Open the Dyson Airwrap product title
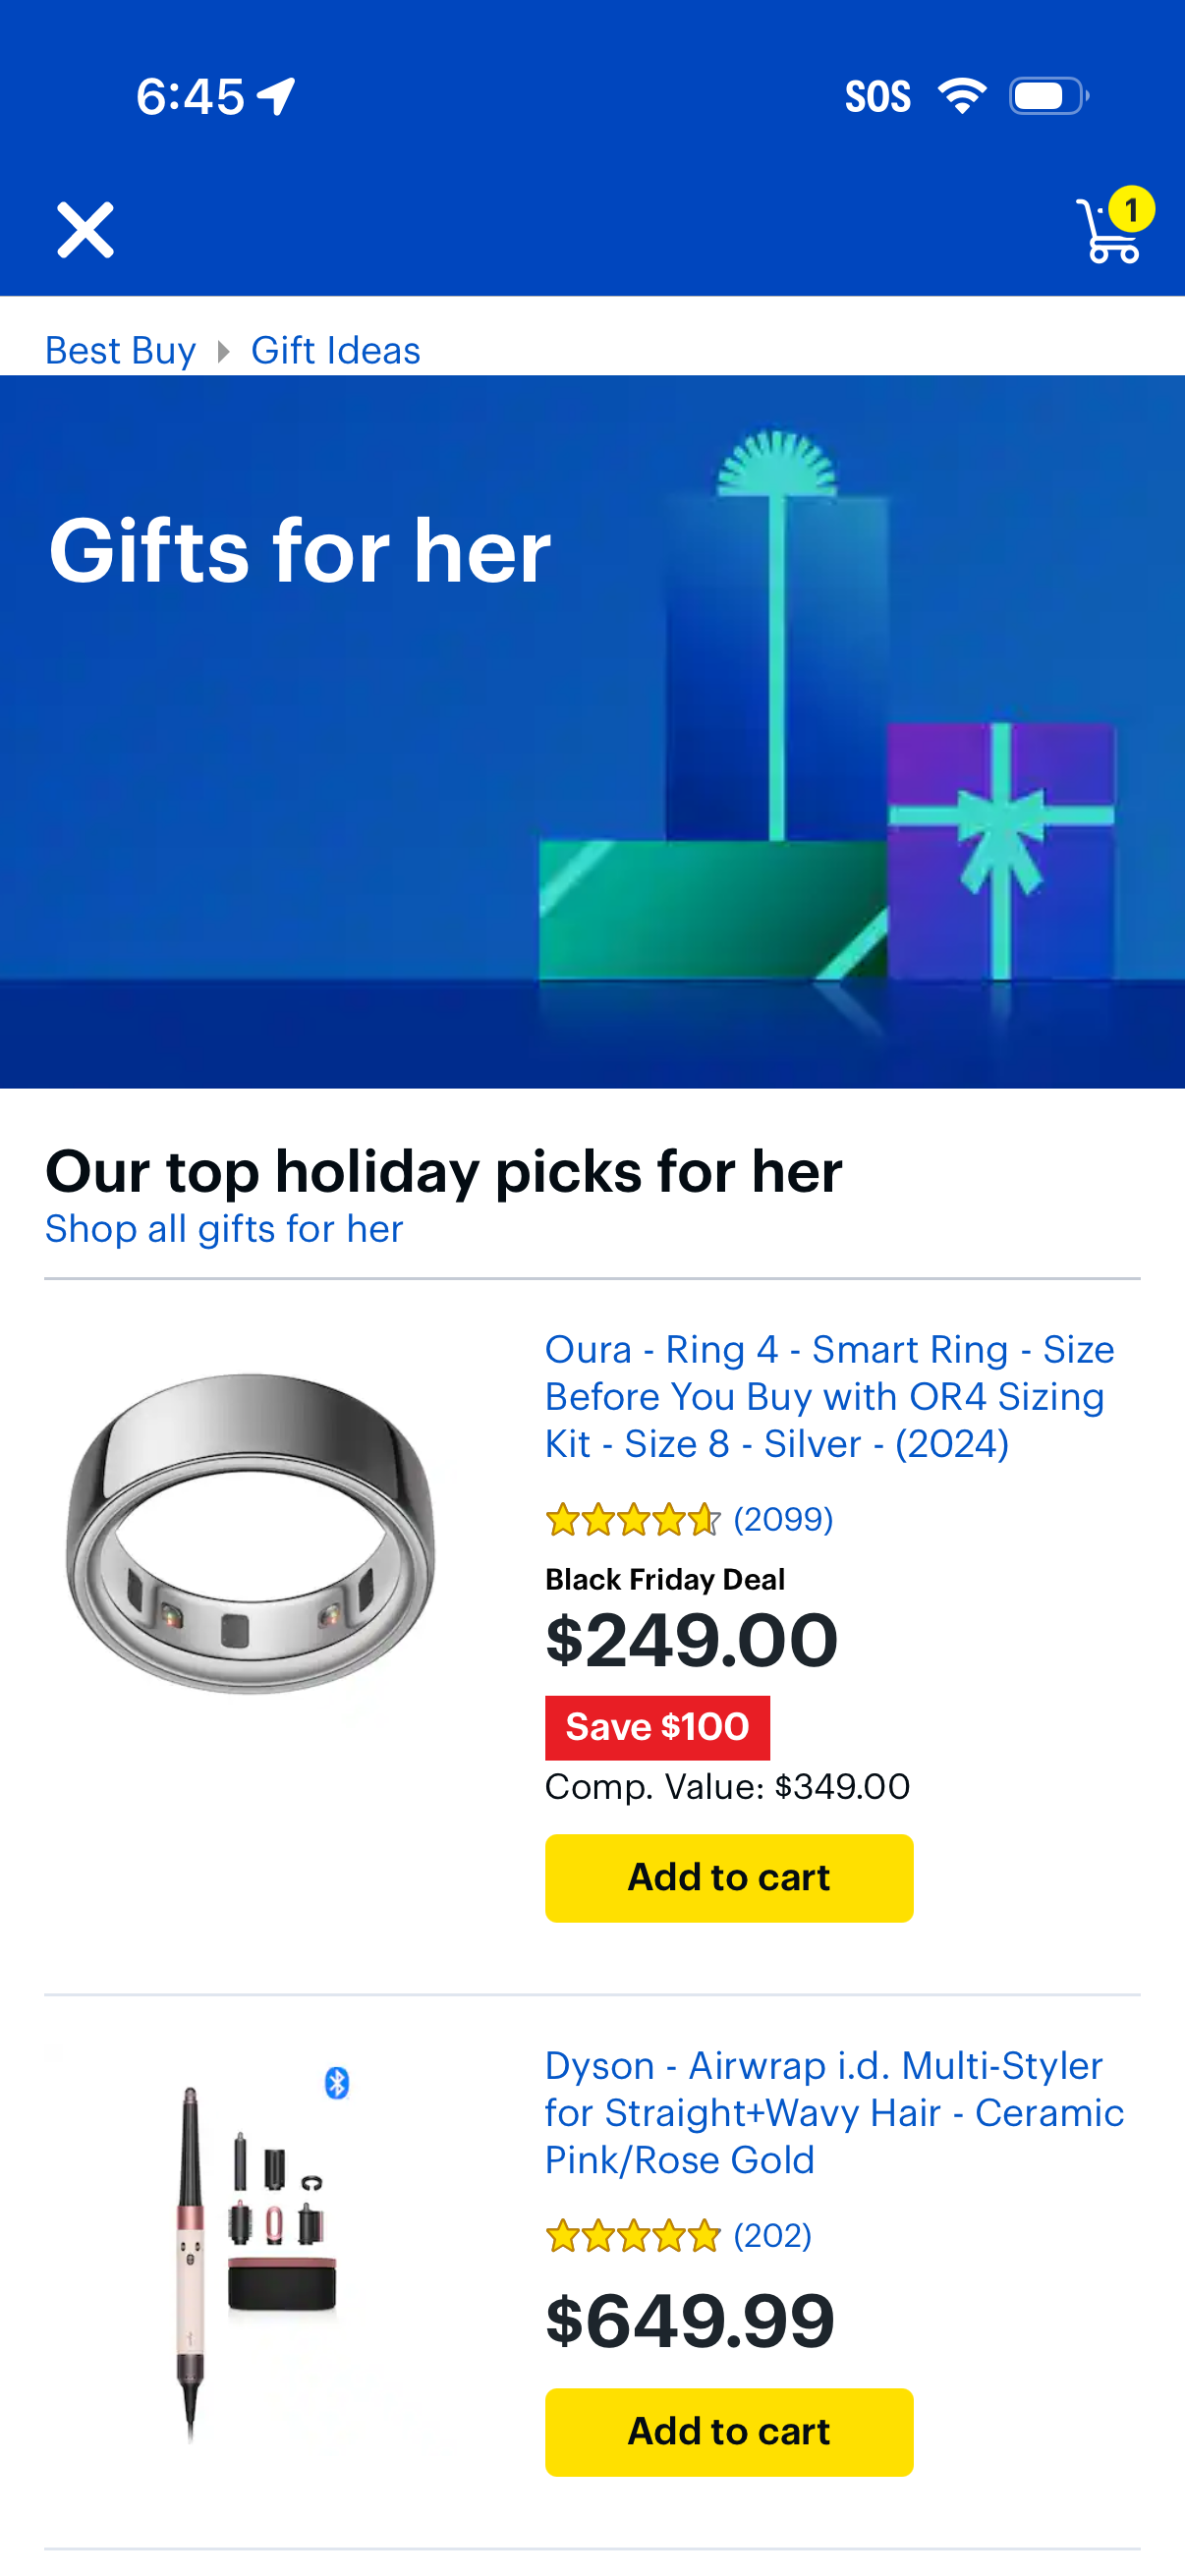 [834, 2115]
